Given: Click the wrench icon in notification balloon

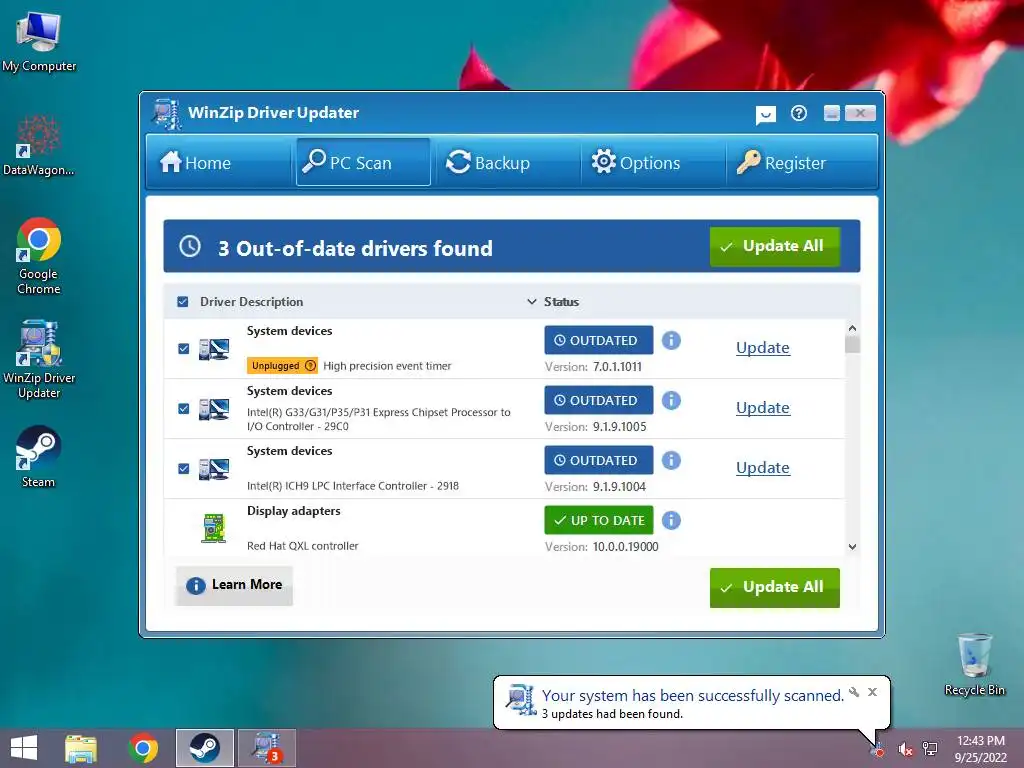Looking at the screenshot, I should 854,692.
